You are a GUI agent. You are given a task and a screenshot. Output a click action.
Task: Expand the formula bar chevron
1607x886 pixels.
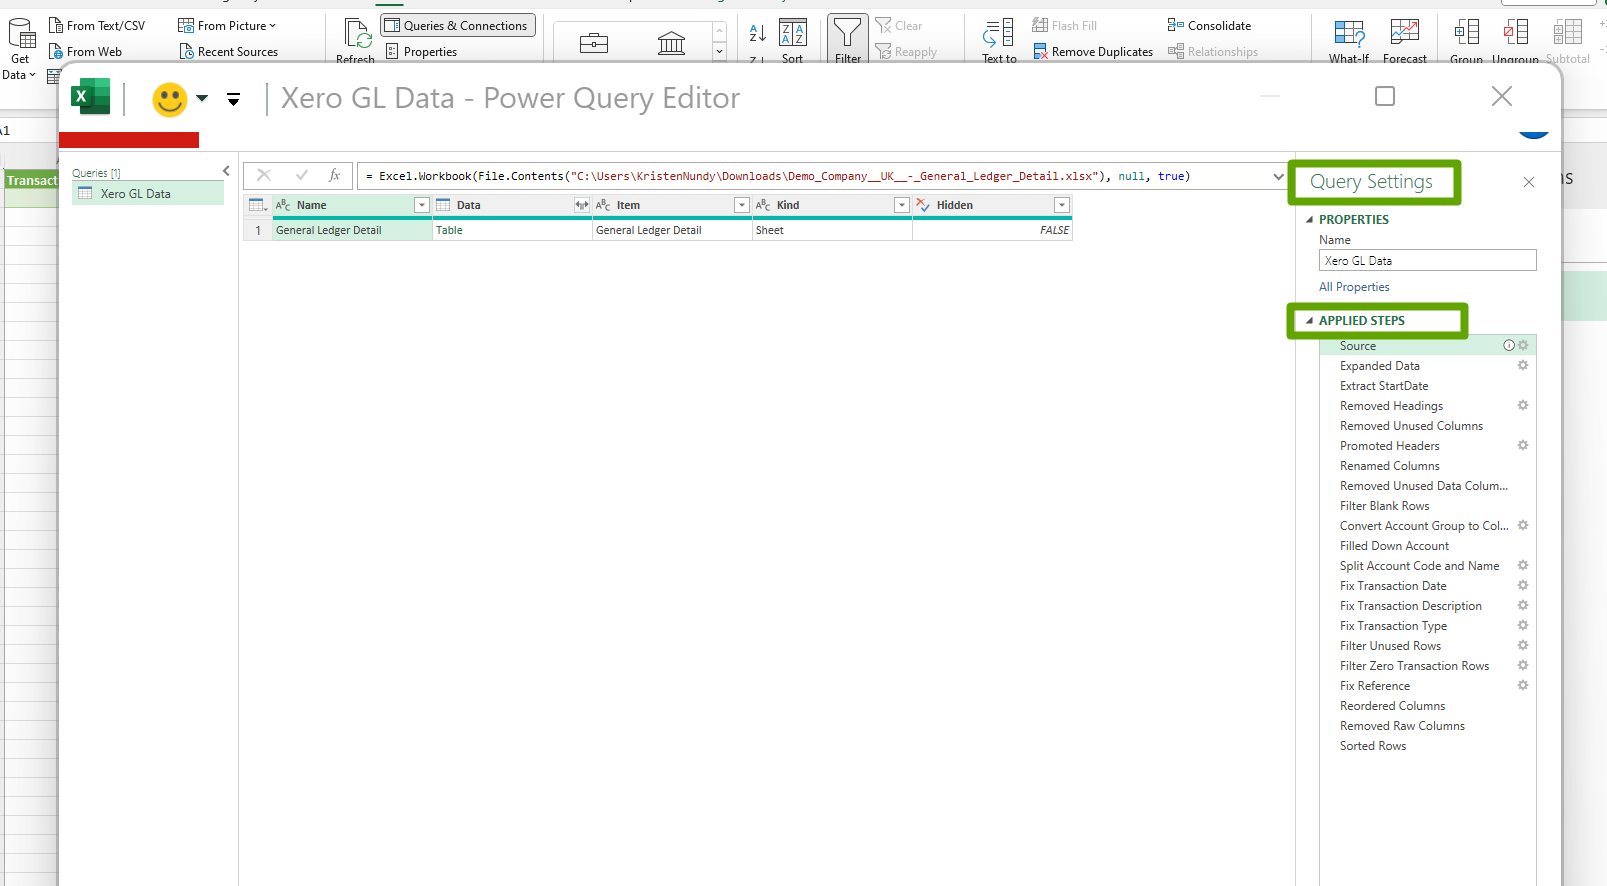(1278, 176)
